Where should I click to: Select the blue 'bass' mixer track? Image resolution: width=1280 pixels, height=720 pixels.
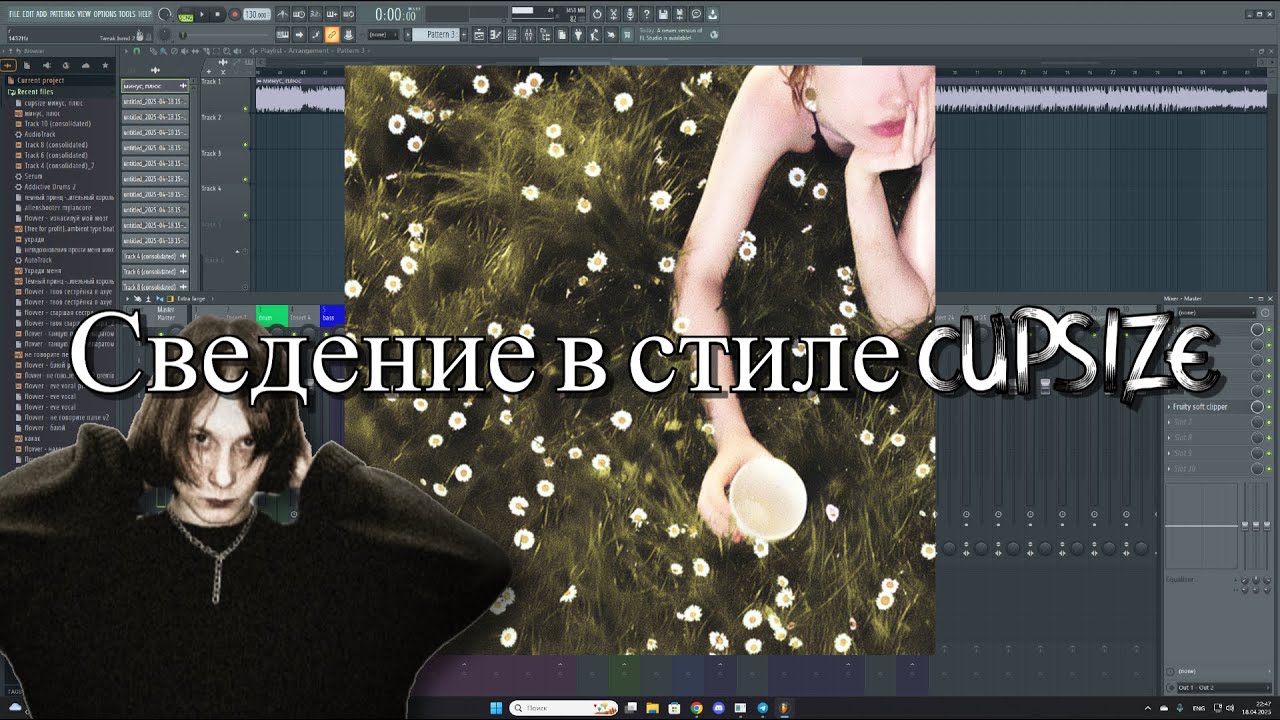(x=331, y=316)
